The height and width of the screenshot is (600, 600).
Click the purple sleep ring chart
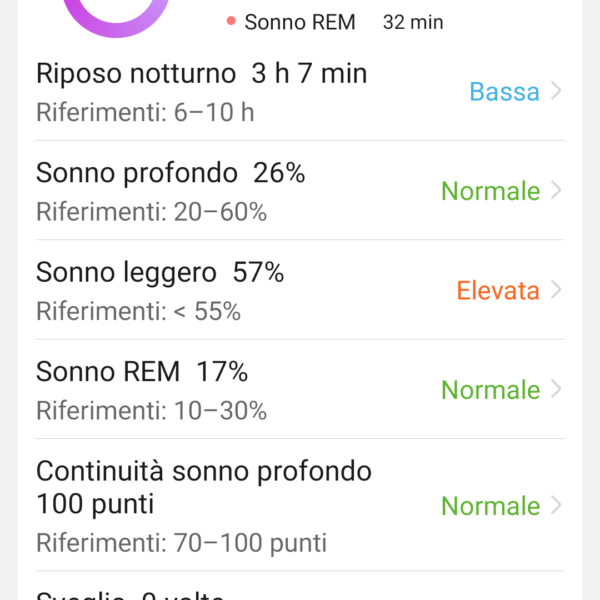click(116, 15)
